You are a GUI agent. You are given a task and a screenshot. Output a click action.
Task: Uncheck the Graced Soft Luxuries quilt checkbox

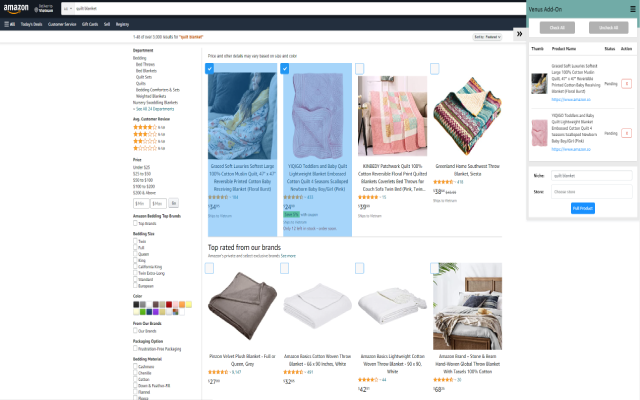(x=209, y=69)
